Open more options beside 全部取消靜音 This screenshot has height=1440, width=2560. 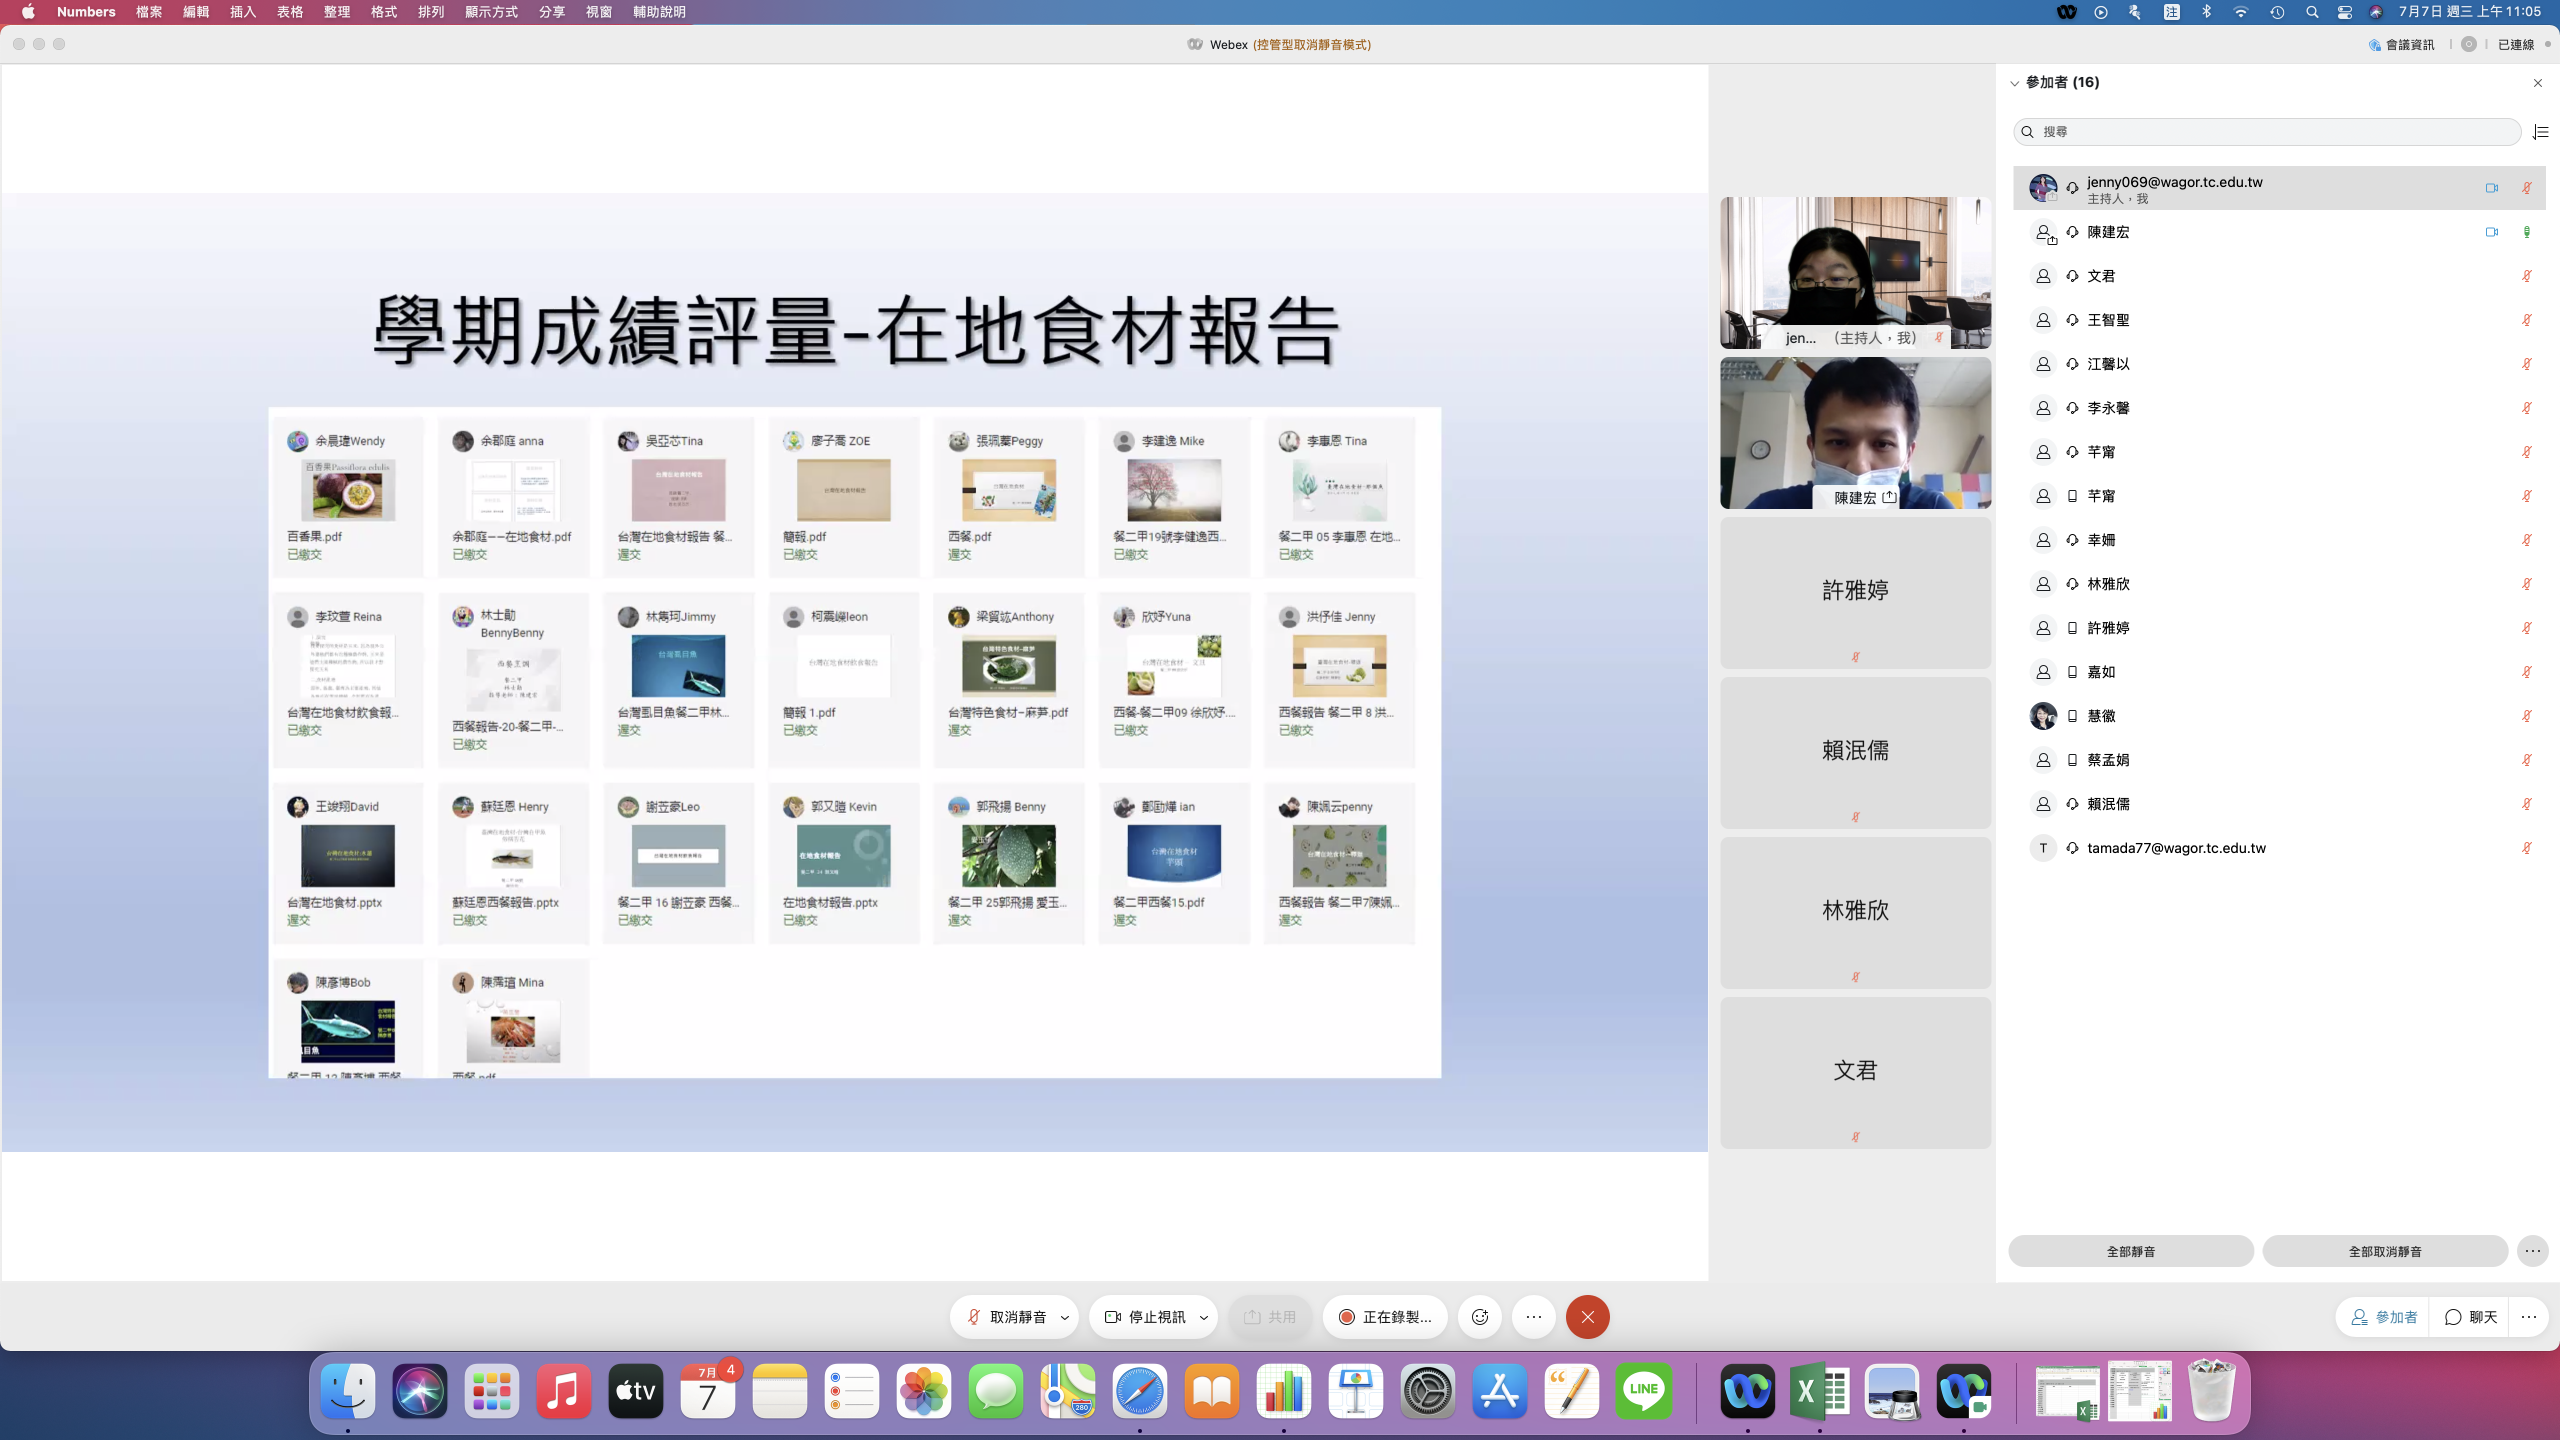[2532, 1251]
